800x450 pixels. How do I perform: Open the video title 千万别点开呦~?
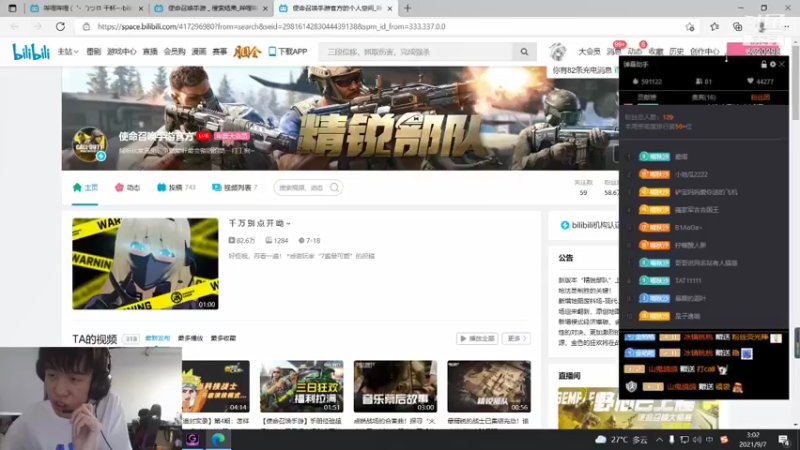tap(260, 223)
